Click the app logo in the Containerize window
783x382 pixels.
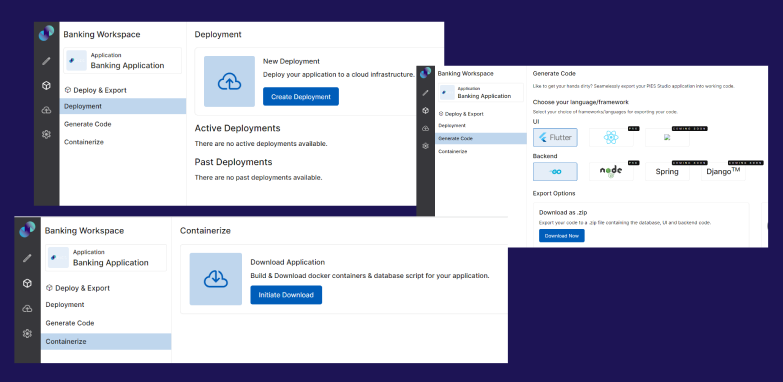27,229
